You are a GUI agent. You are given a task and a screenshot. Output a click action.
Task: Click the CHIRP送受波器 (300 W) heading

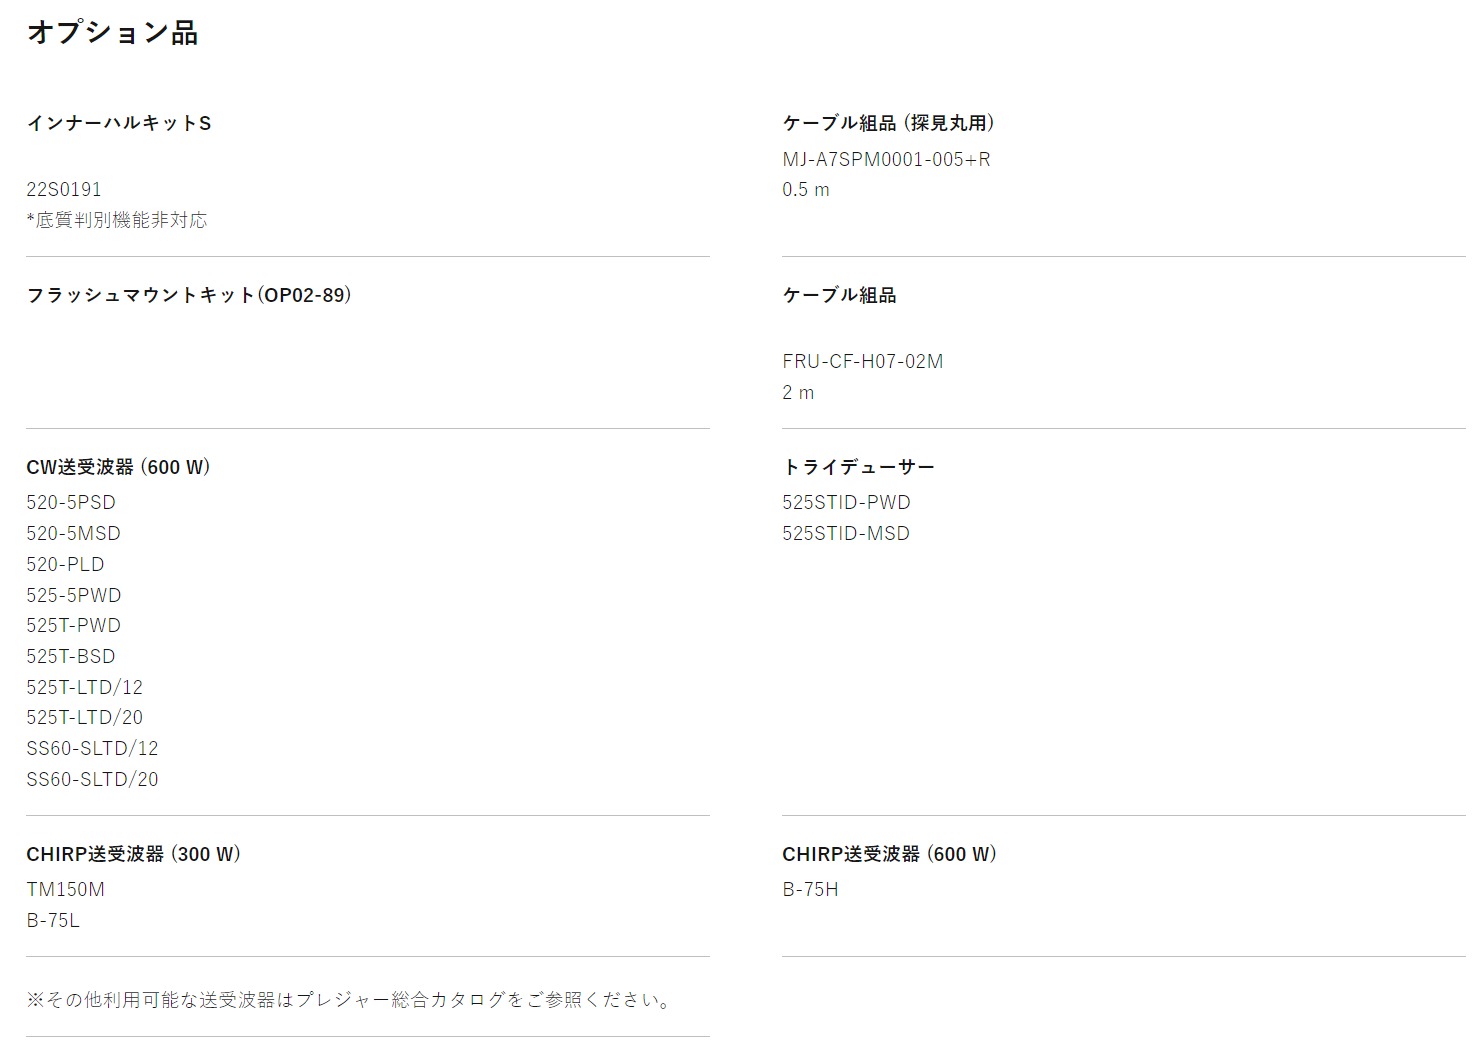[x=134, y=854]
